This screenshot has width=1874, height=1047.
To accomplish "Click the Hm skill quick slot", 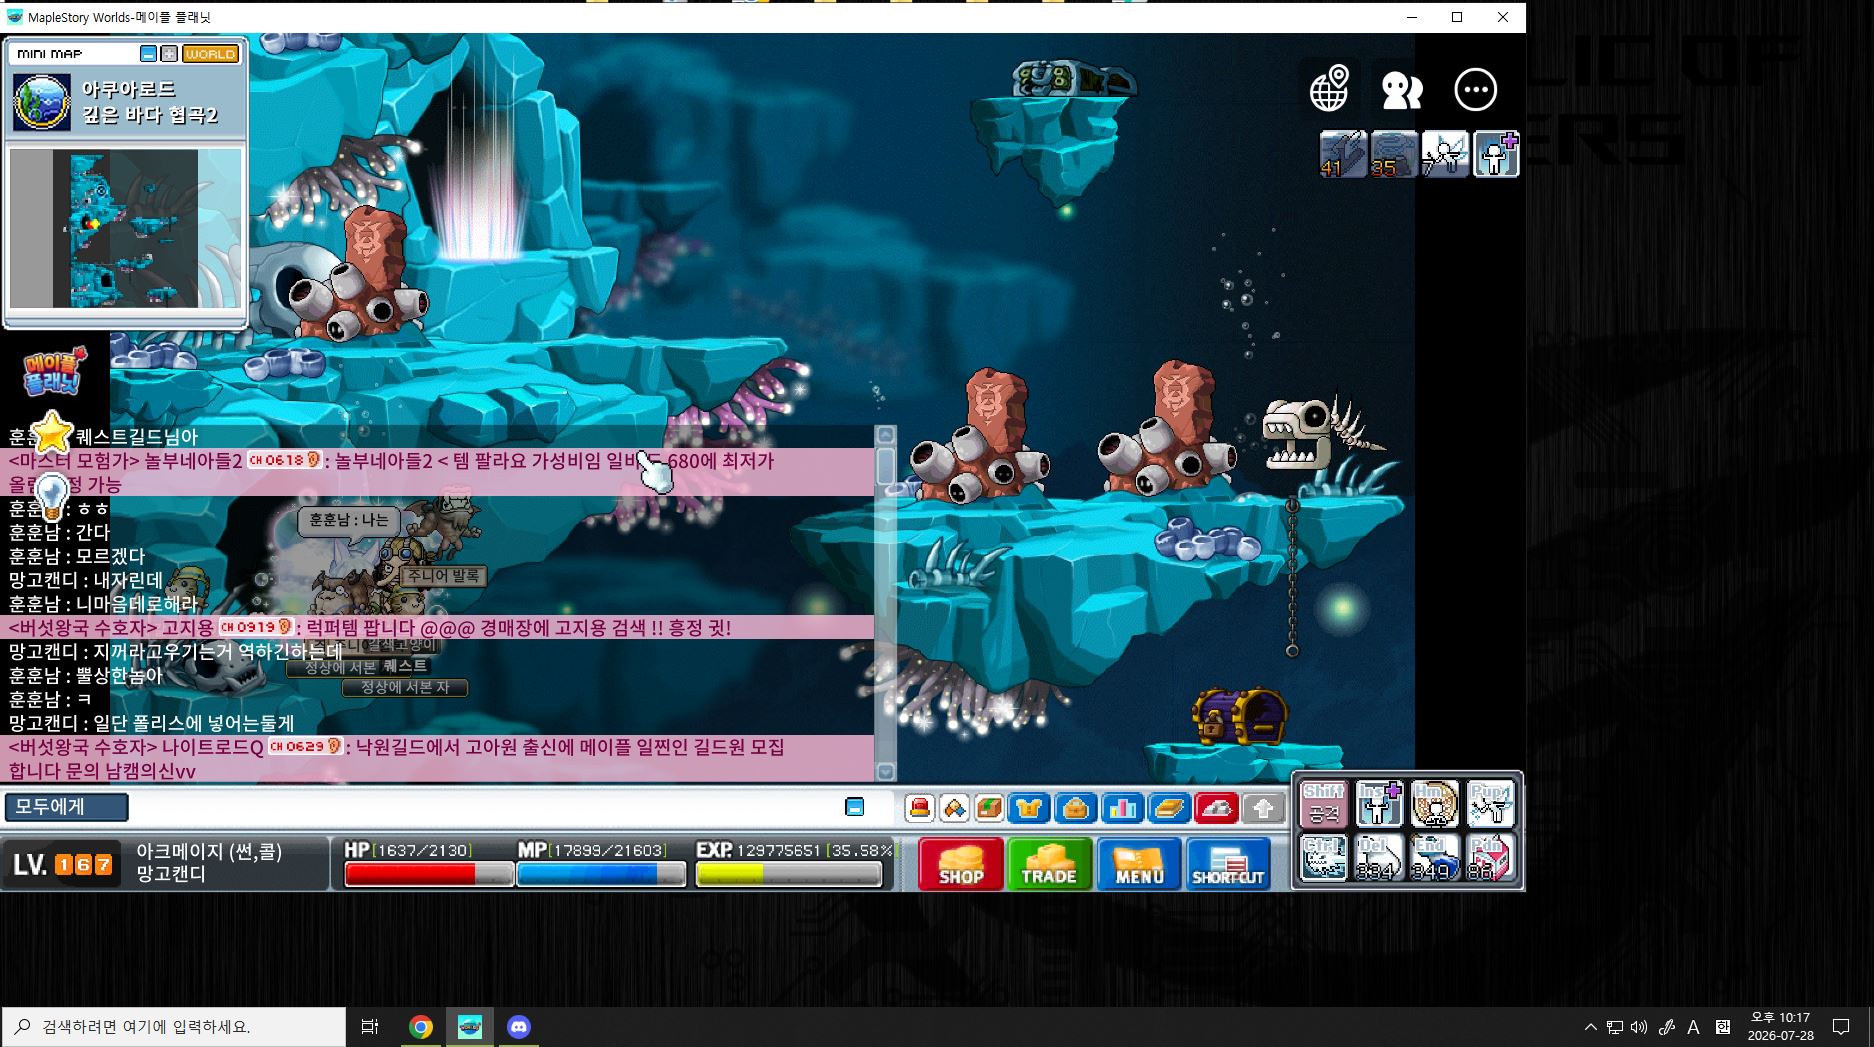I will (1433, 804).
